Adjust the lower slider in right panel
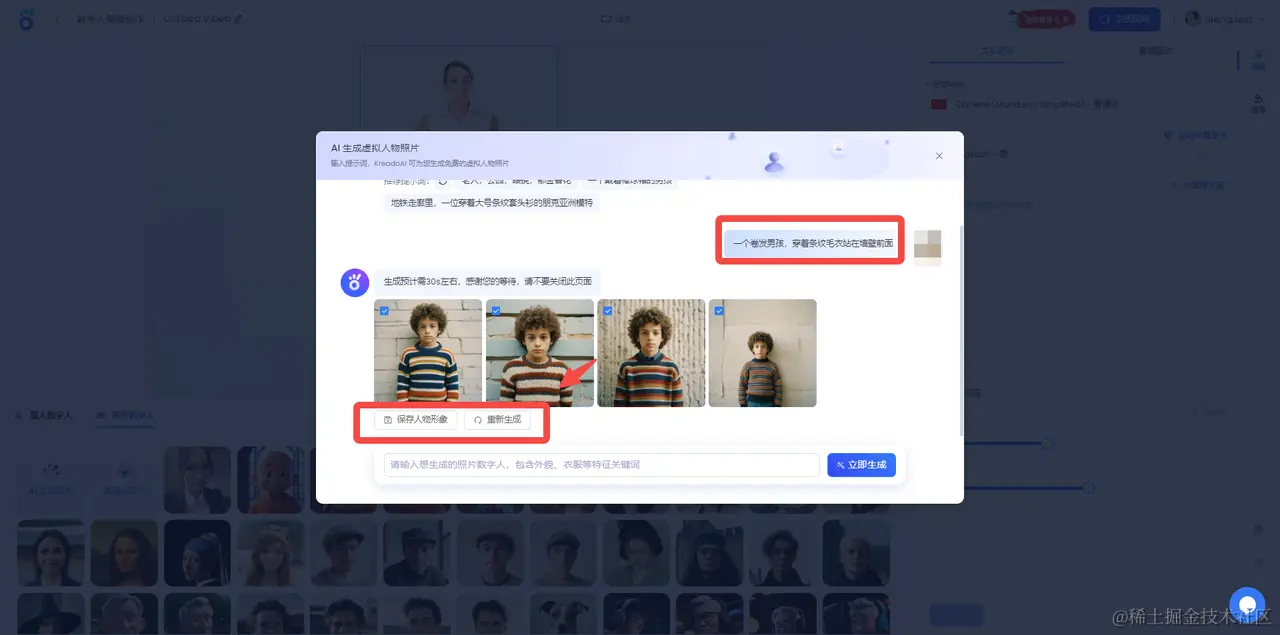 click(x=1089, y=488)
